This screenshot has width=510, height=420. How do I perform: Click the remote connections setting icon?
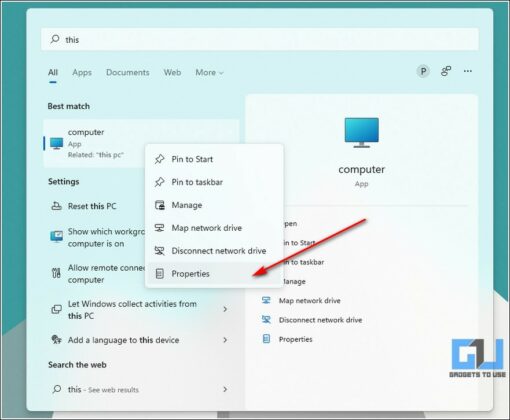(56, 273)
